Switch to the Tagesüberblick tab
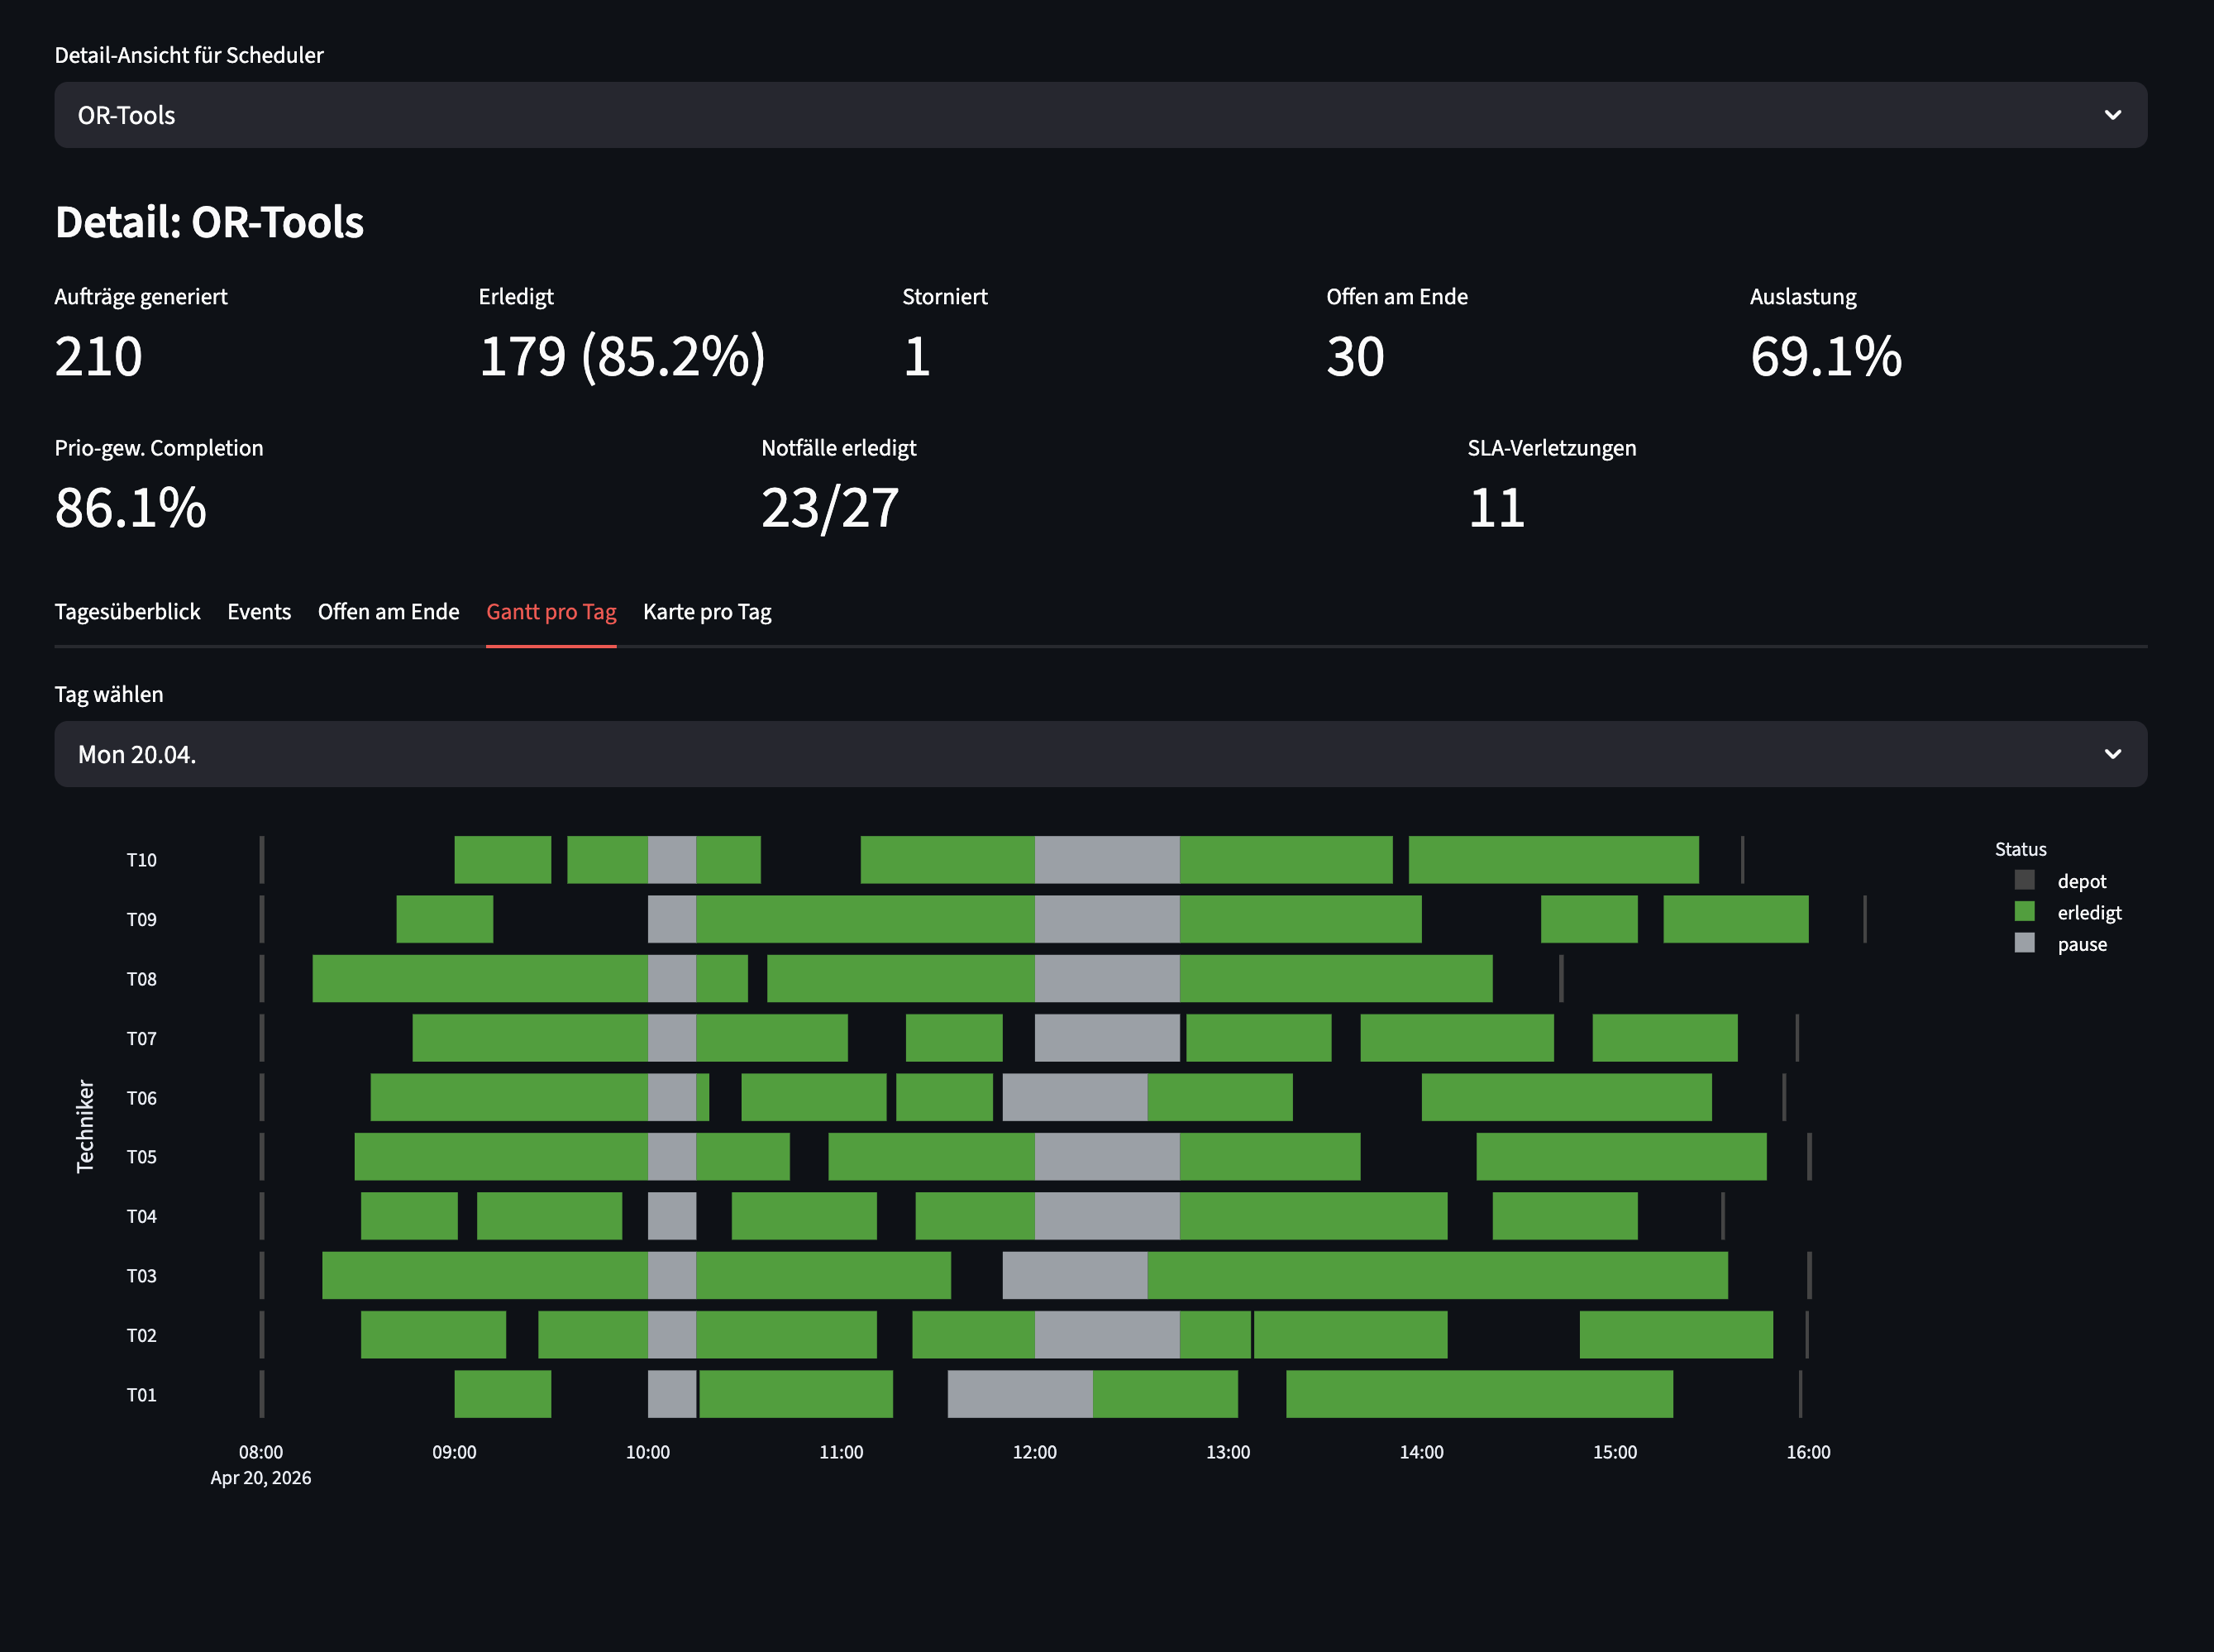The height and width of the screenshot is (1652, 2214). (x=127, y=612)
